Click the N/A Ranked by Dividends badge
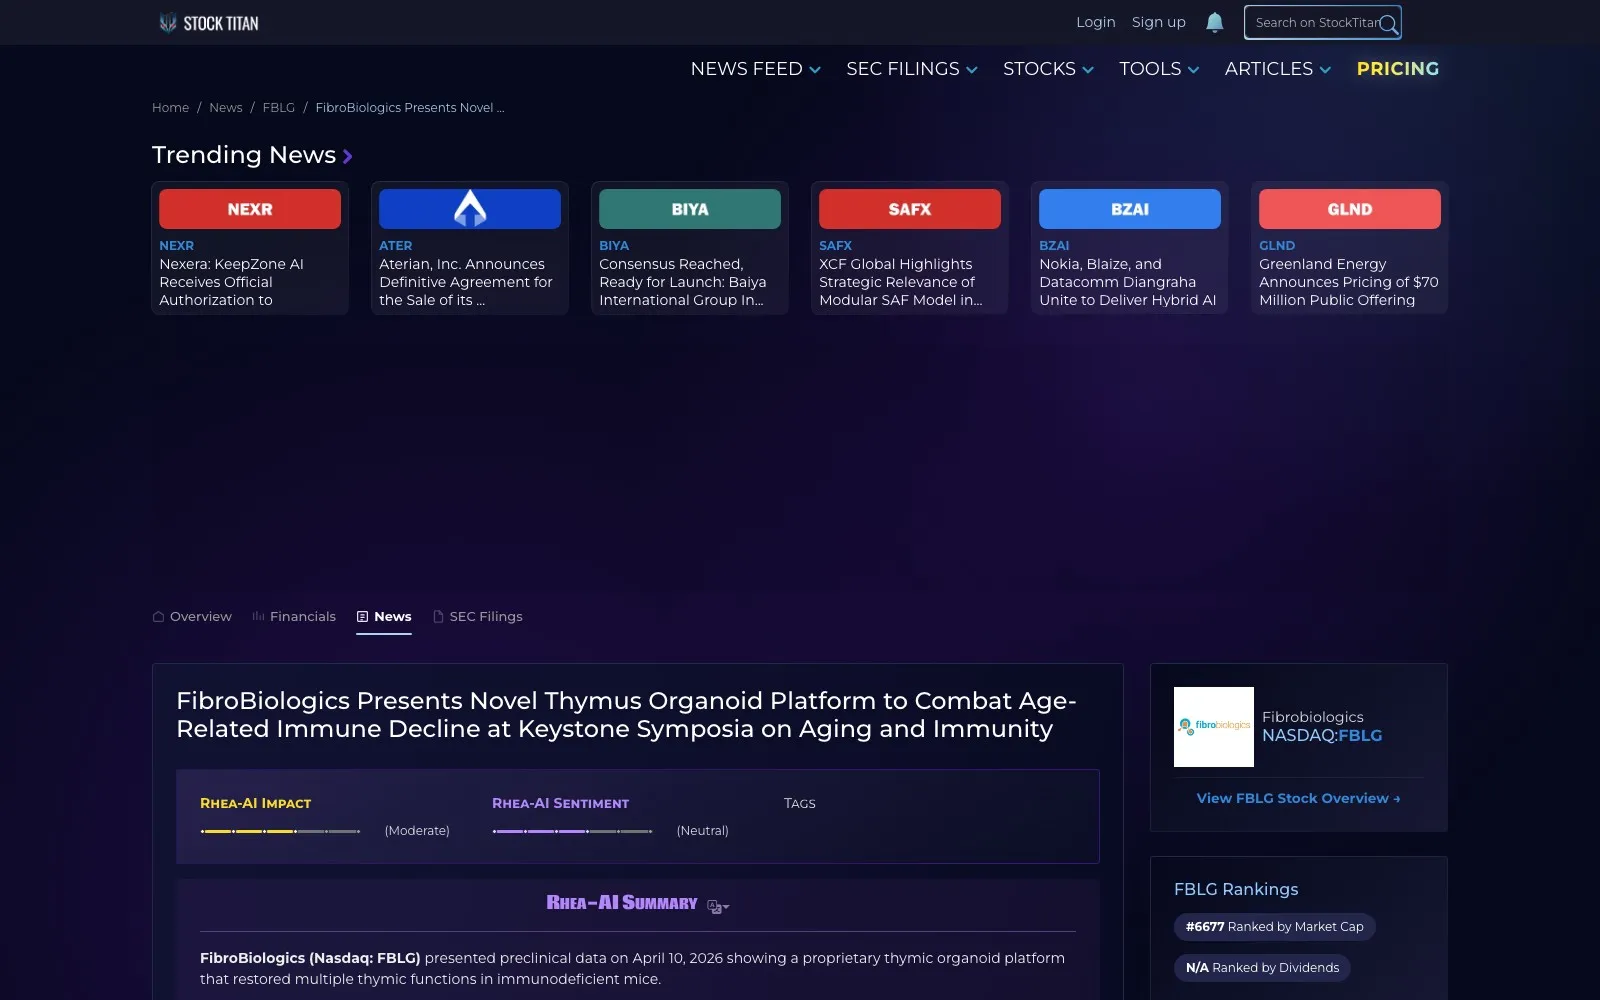This screenshot has height=1000, width=1600. 1262,968
